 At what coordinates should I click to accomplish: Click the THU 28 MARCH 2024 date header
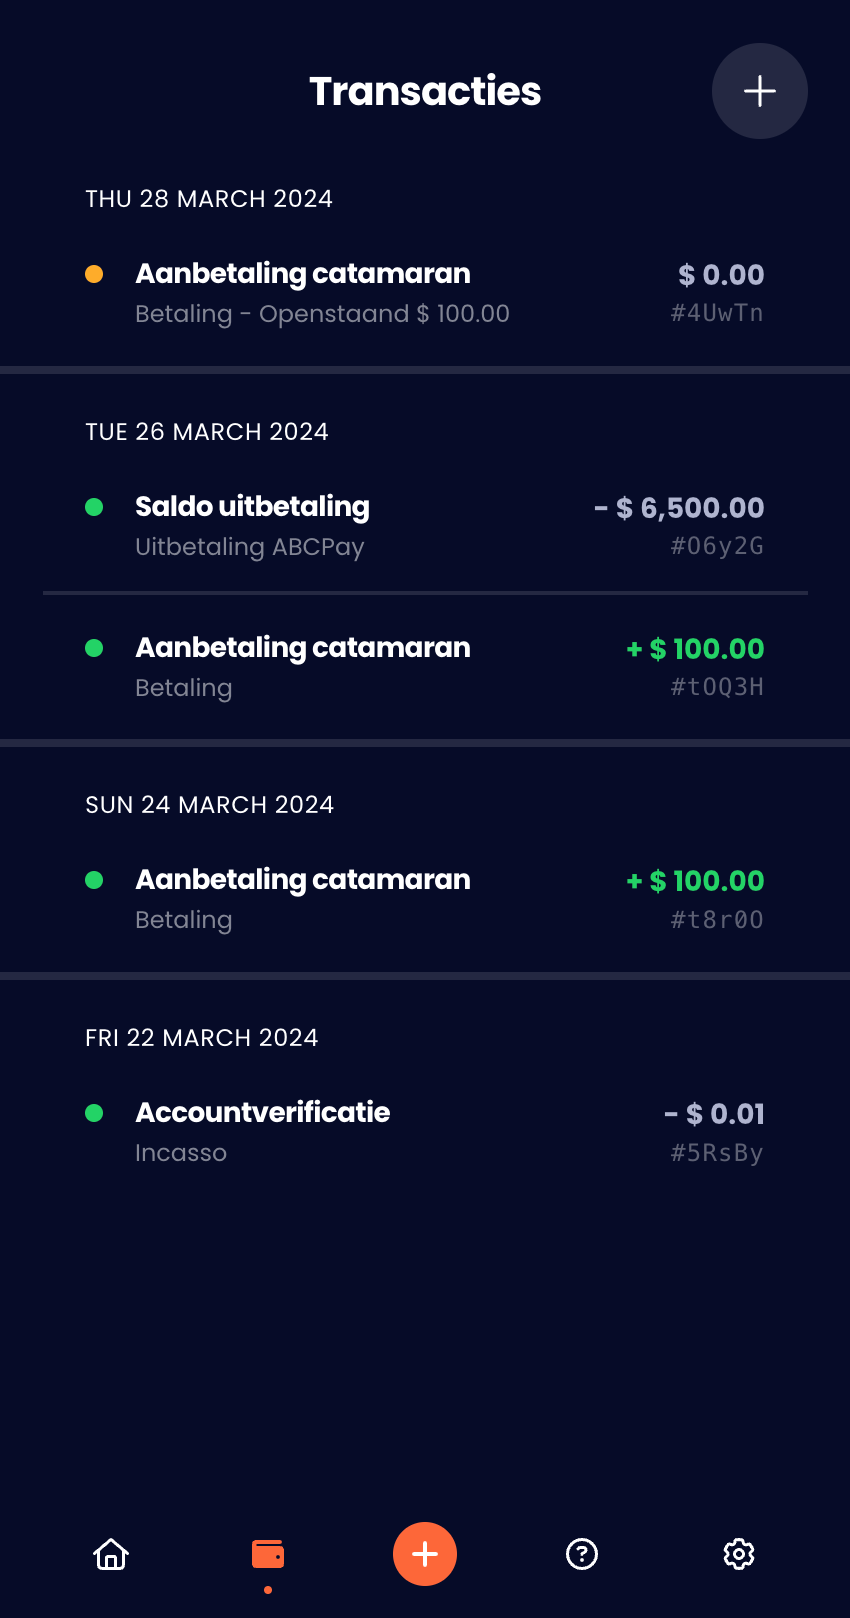209,198
